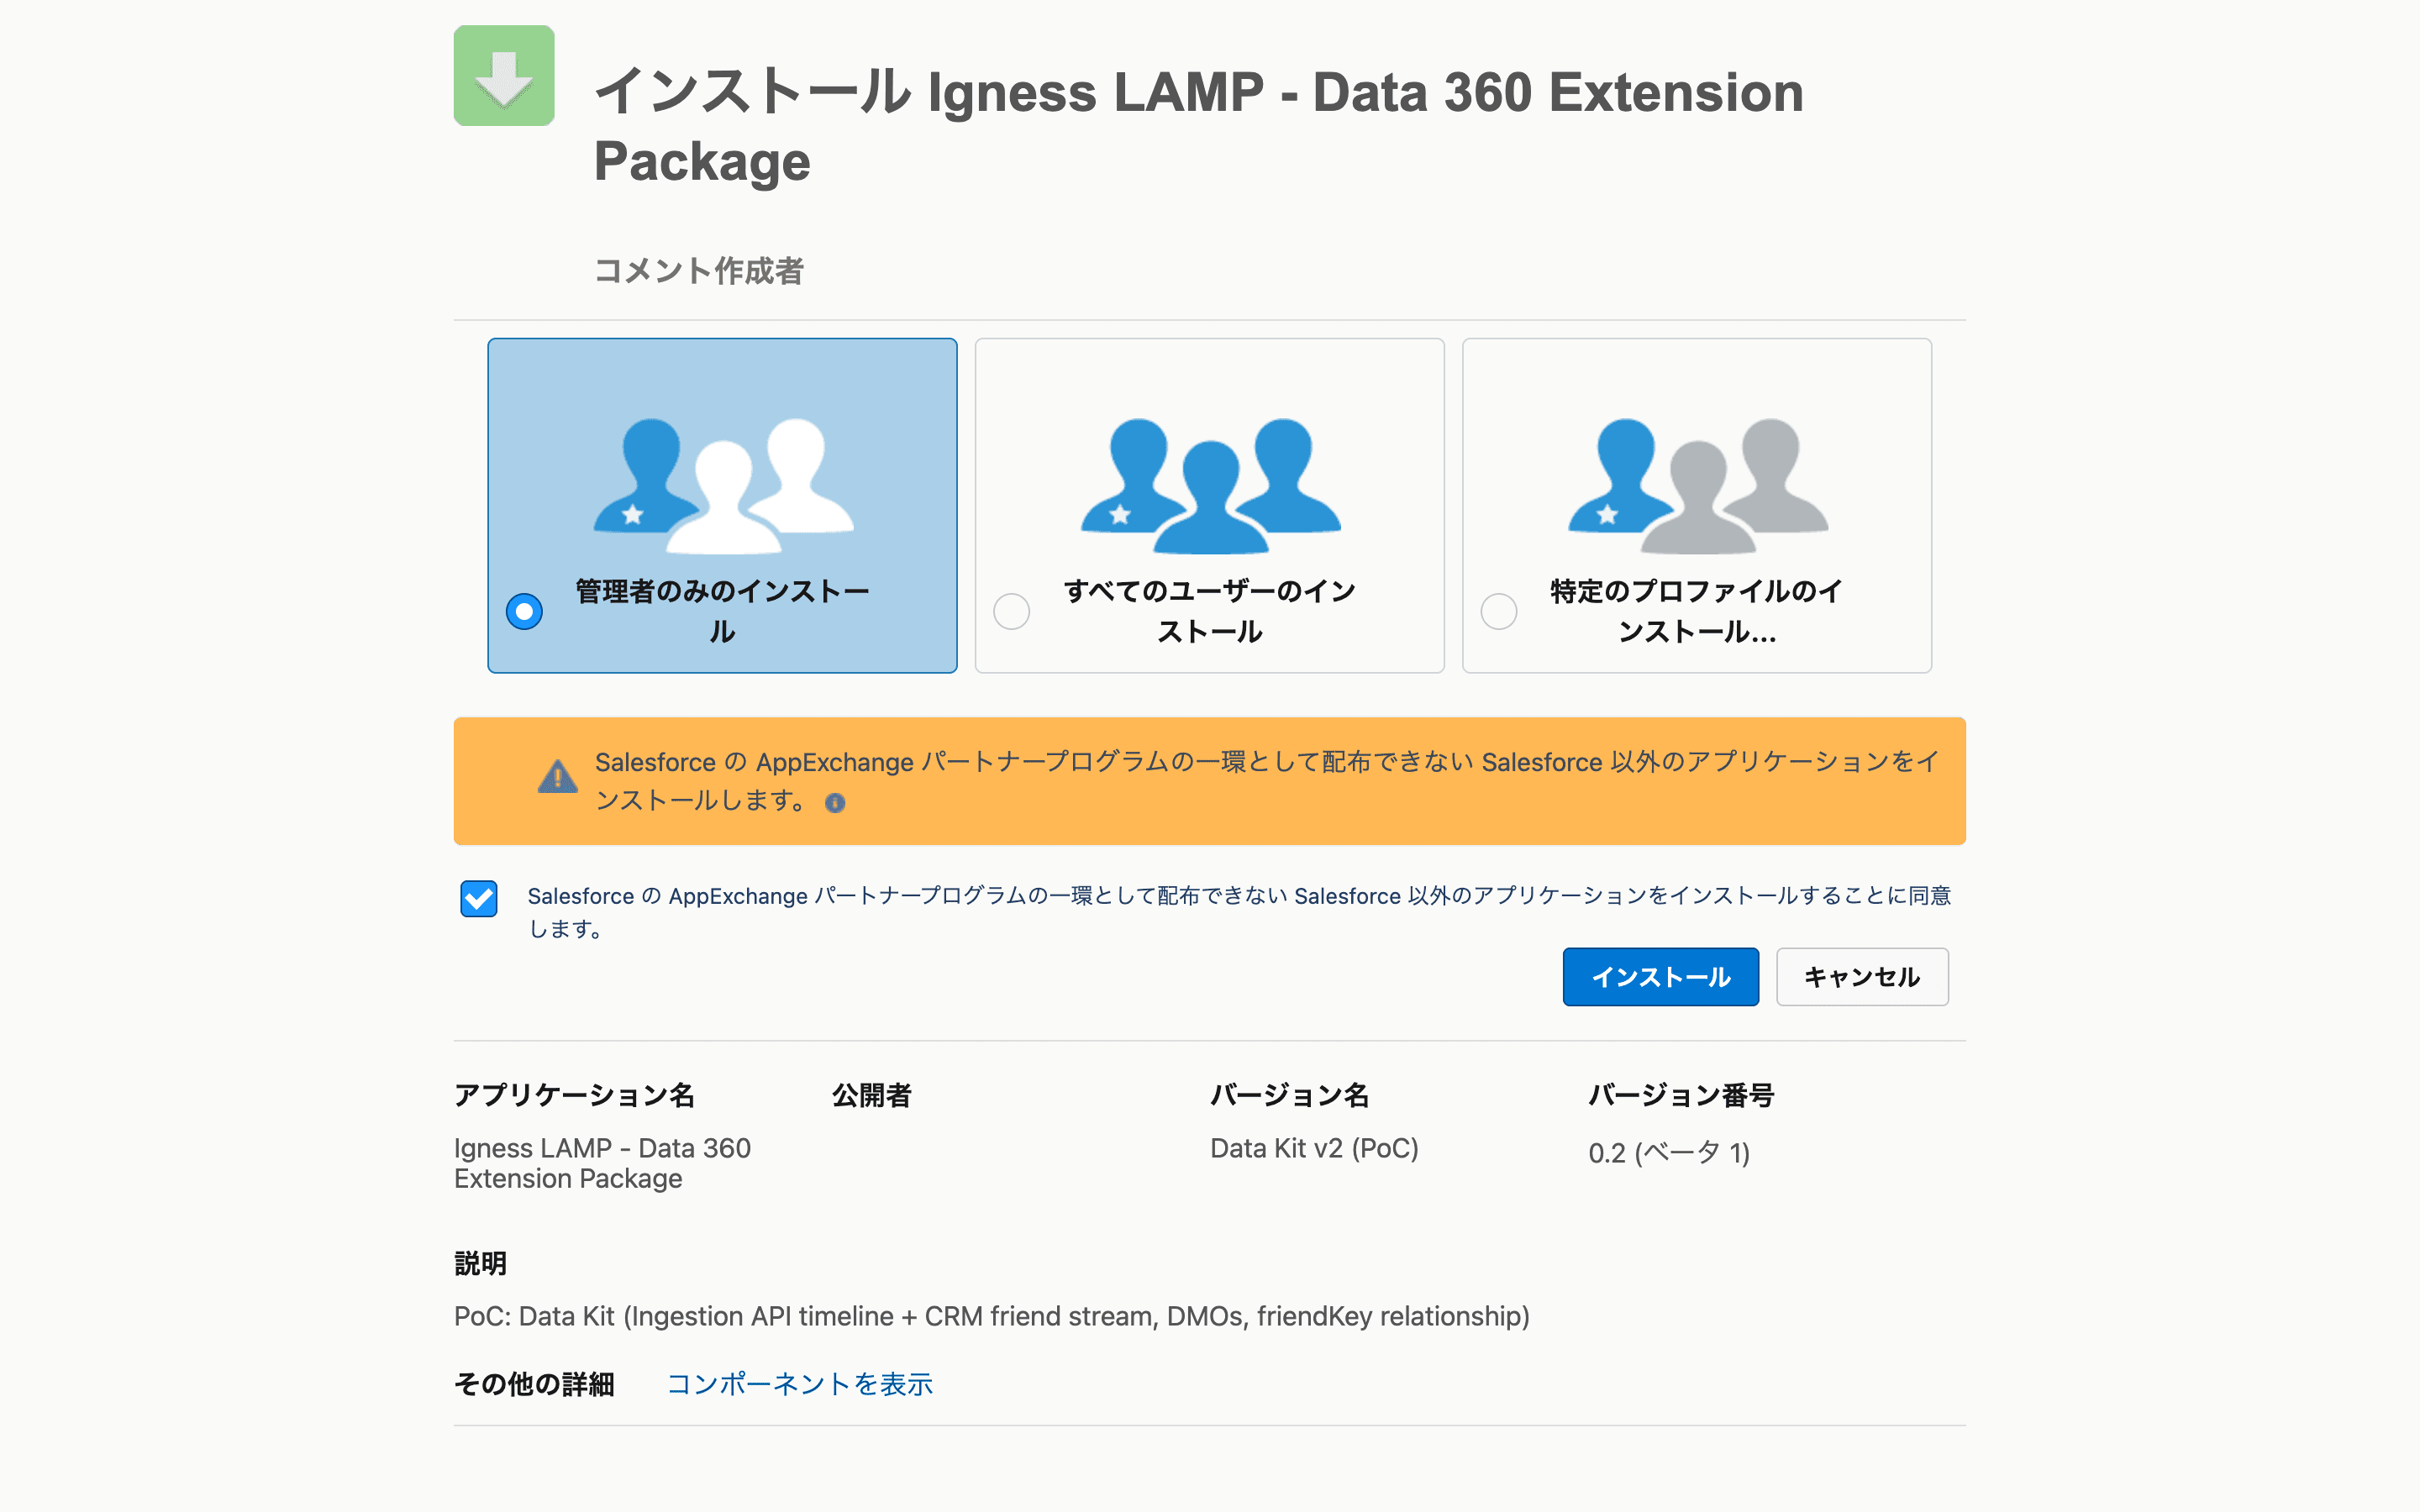Click the agreement text beside the checkbox
The width and height of the screenshot is (2420, 1512).
1239,912
